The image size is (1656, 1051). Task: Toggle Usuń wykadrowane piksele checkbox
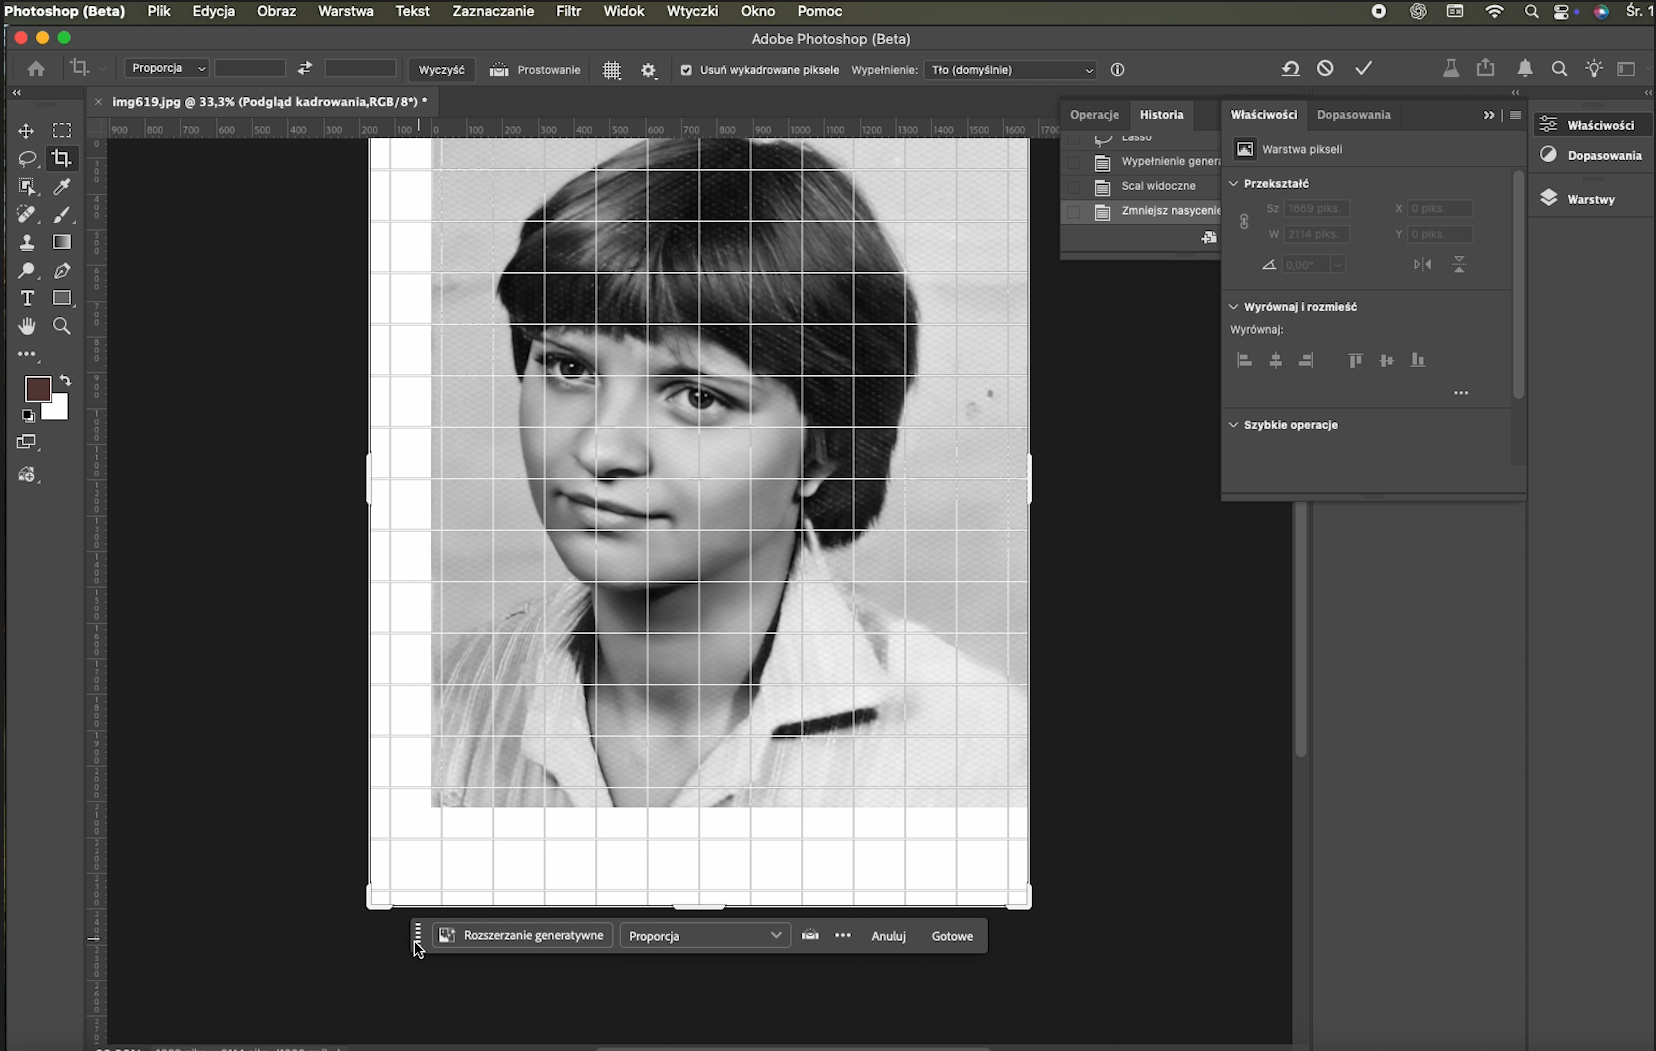pyautogui.click(x=686, y=70)
